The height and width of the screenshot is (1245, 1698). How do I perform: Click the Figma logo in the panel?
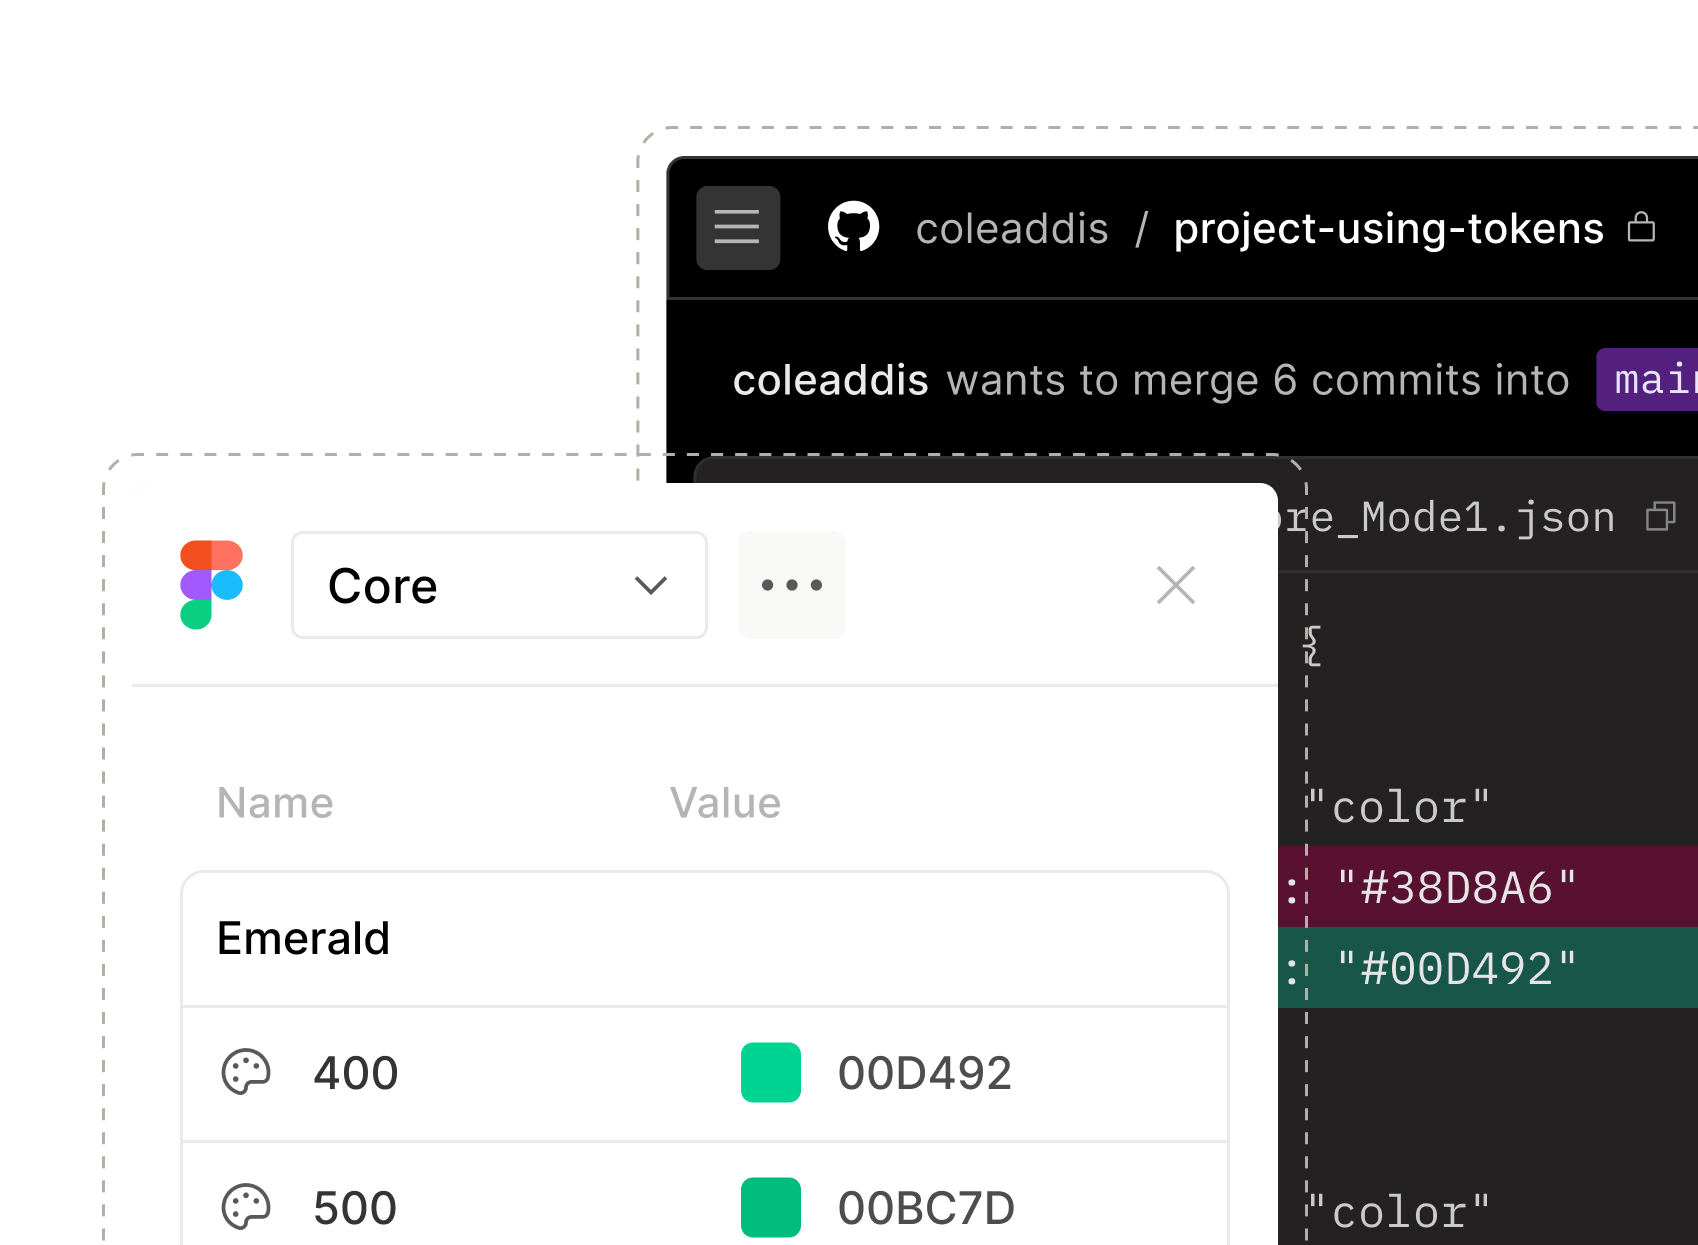(x=211, y=585)
